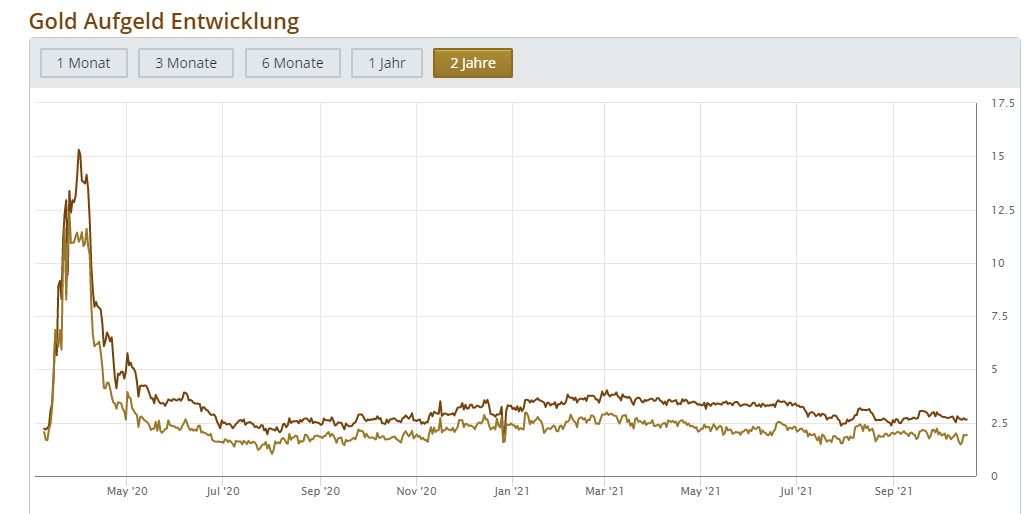Click the 12.5 y-axis label

[x=1002, y=210]
